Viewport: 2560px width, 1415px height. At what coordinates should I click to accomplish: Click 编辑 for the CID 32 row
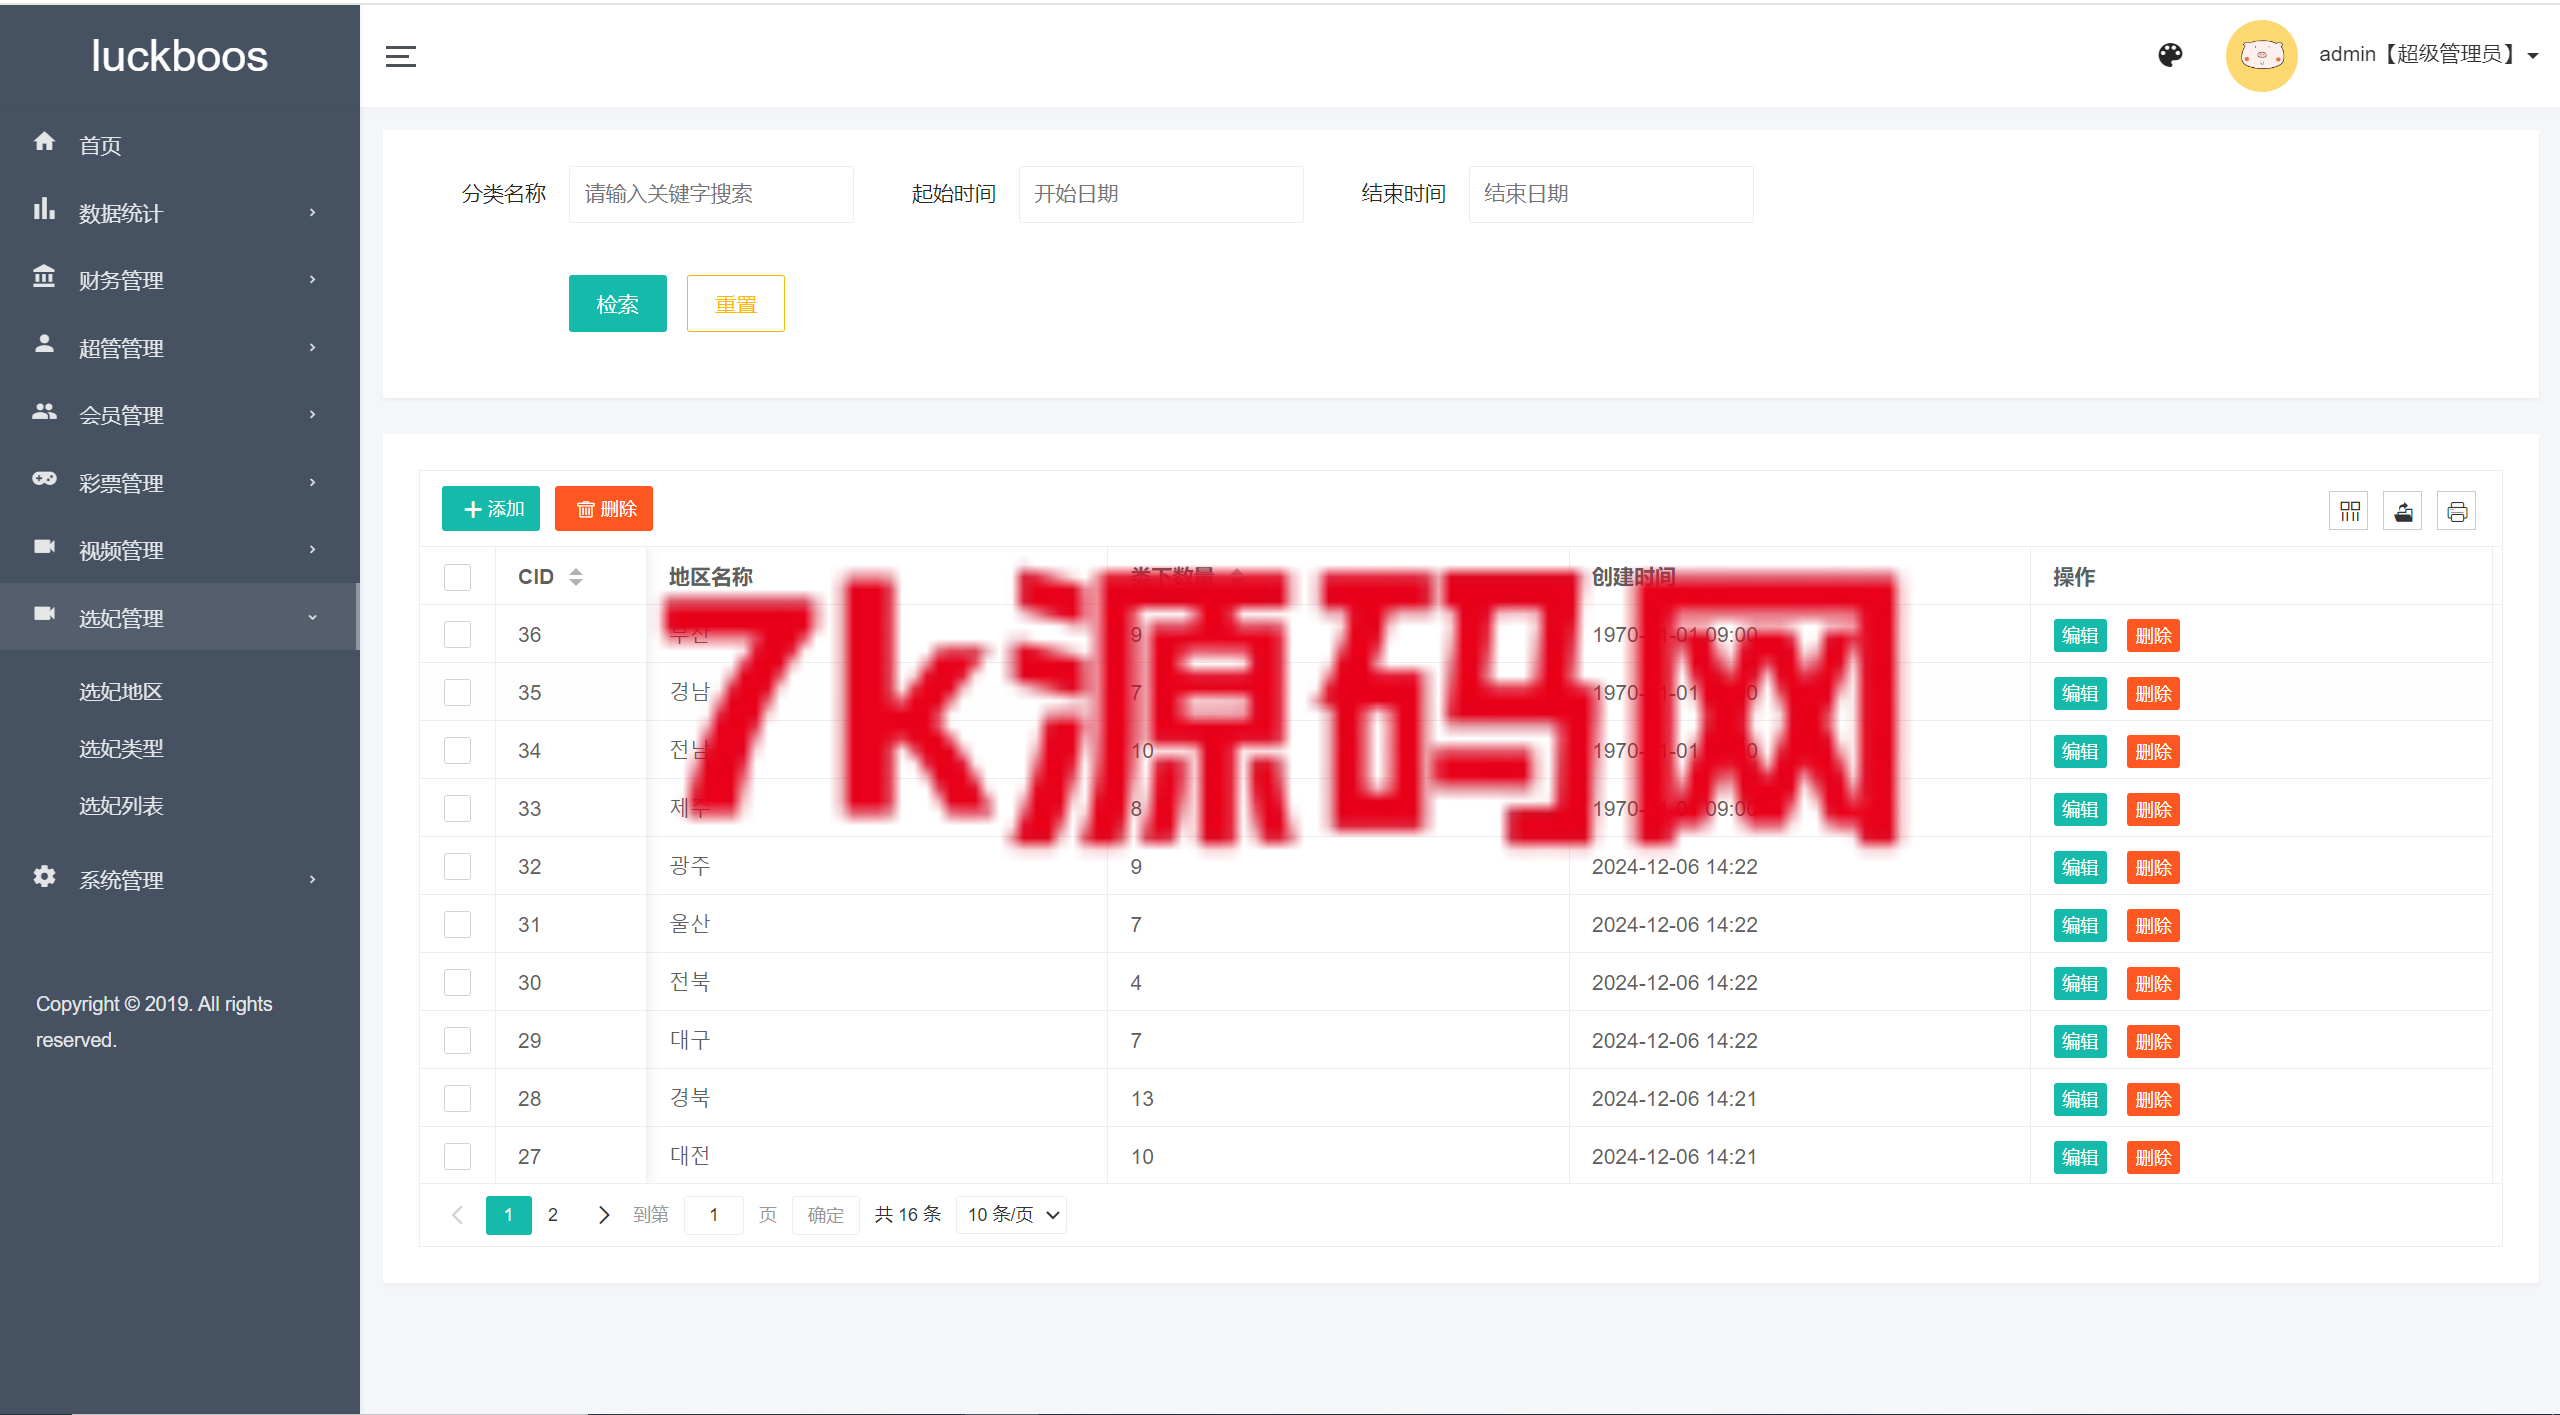point(2080,868)
